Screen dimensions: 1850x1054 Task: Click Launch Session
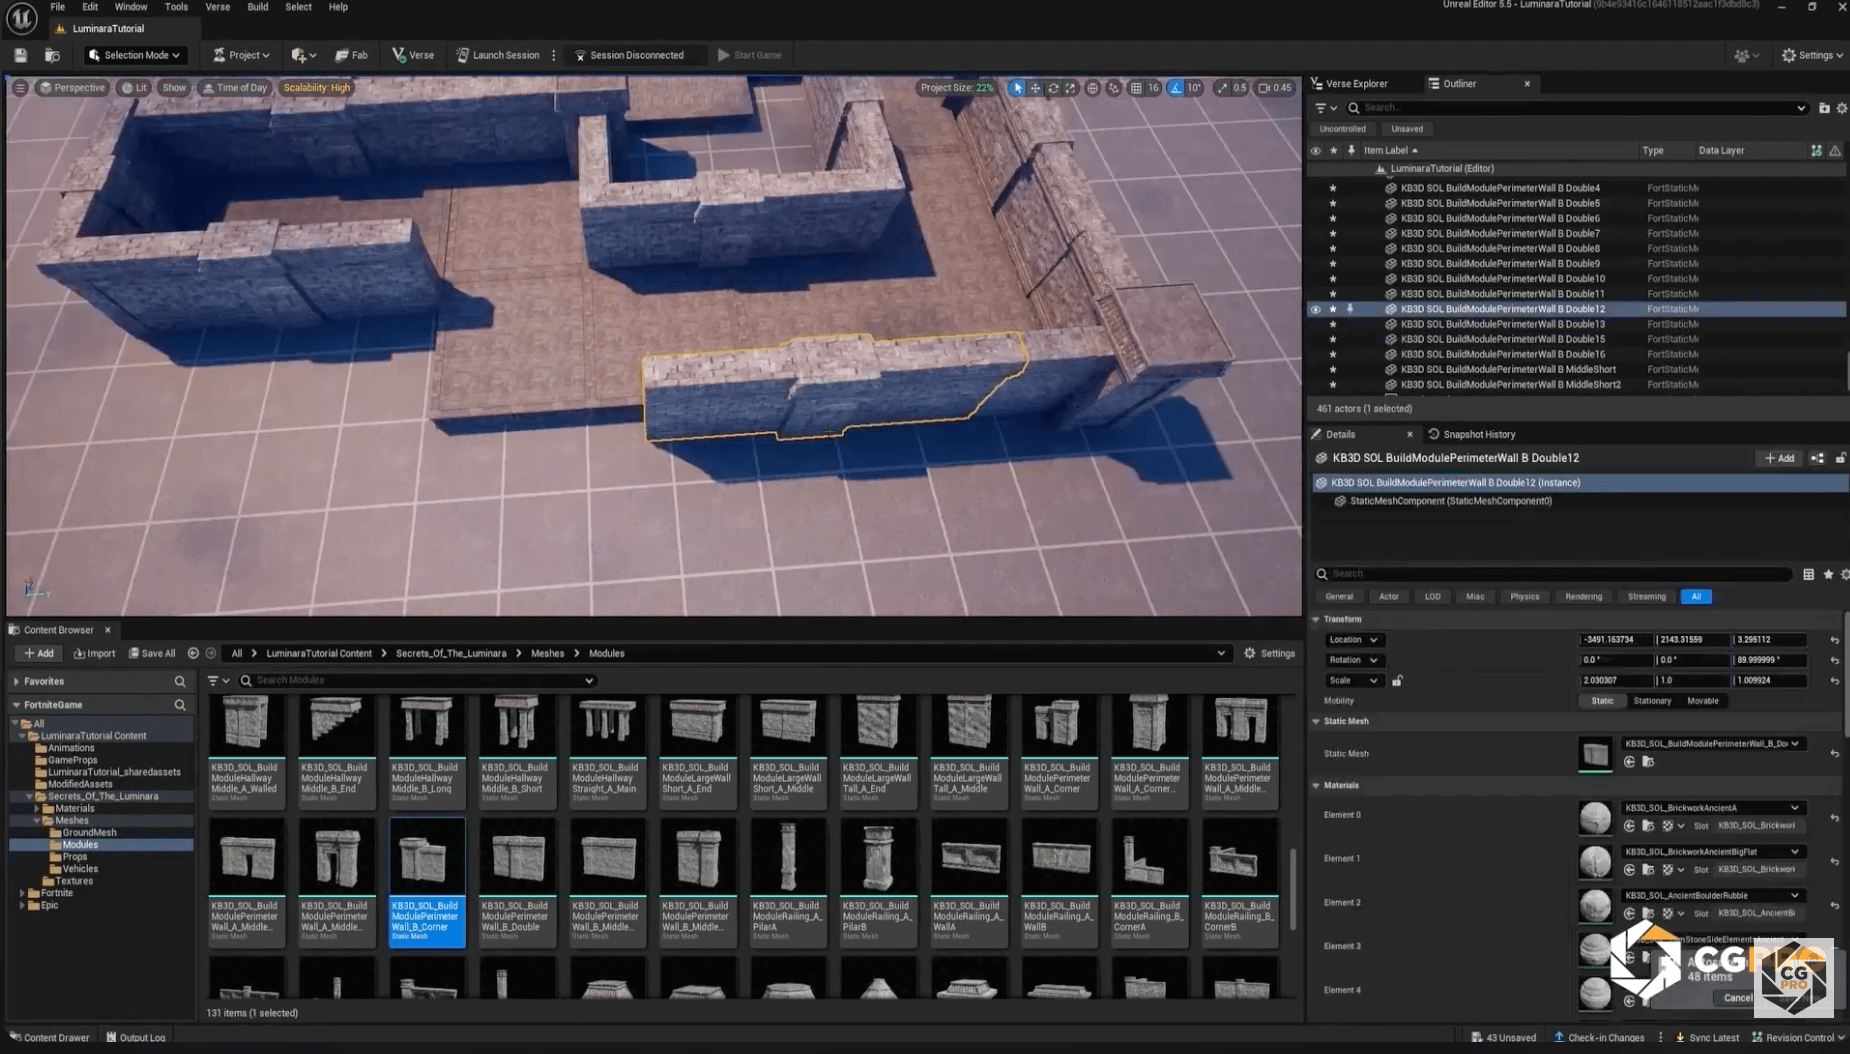(498, 55)
